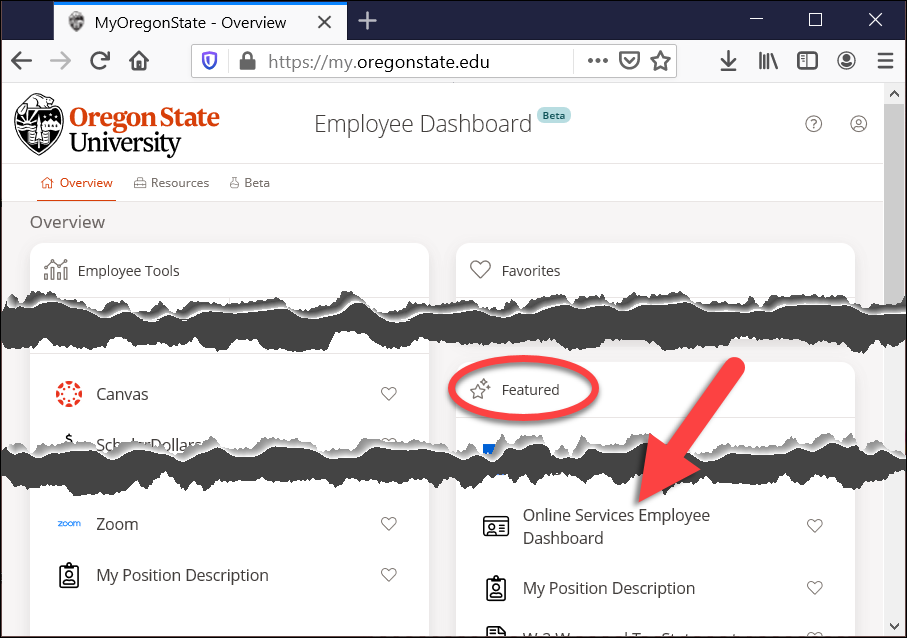Viewport: 907px width, 638px height.
Task: Open the browser home page icon
Action: pyautogui.click(x=139, y=60)
